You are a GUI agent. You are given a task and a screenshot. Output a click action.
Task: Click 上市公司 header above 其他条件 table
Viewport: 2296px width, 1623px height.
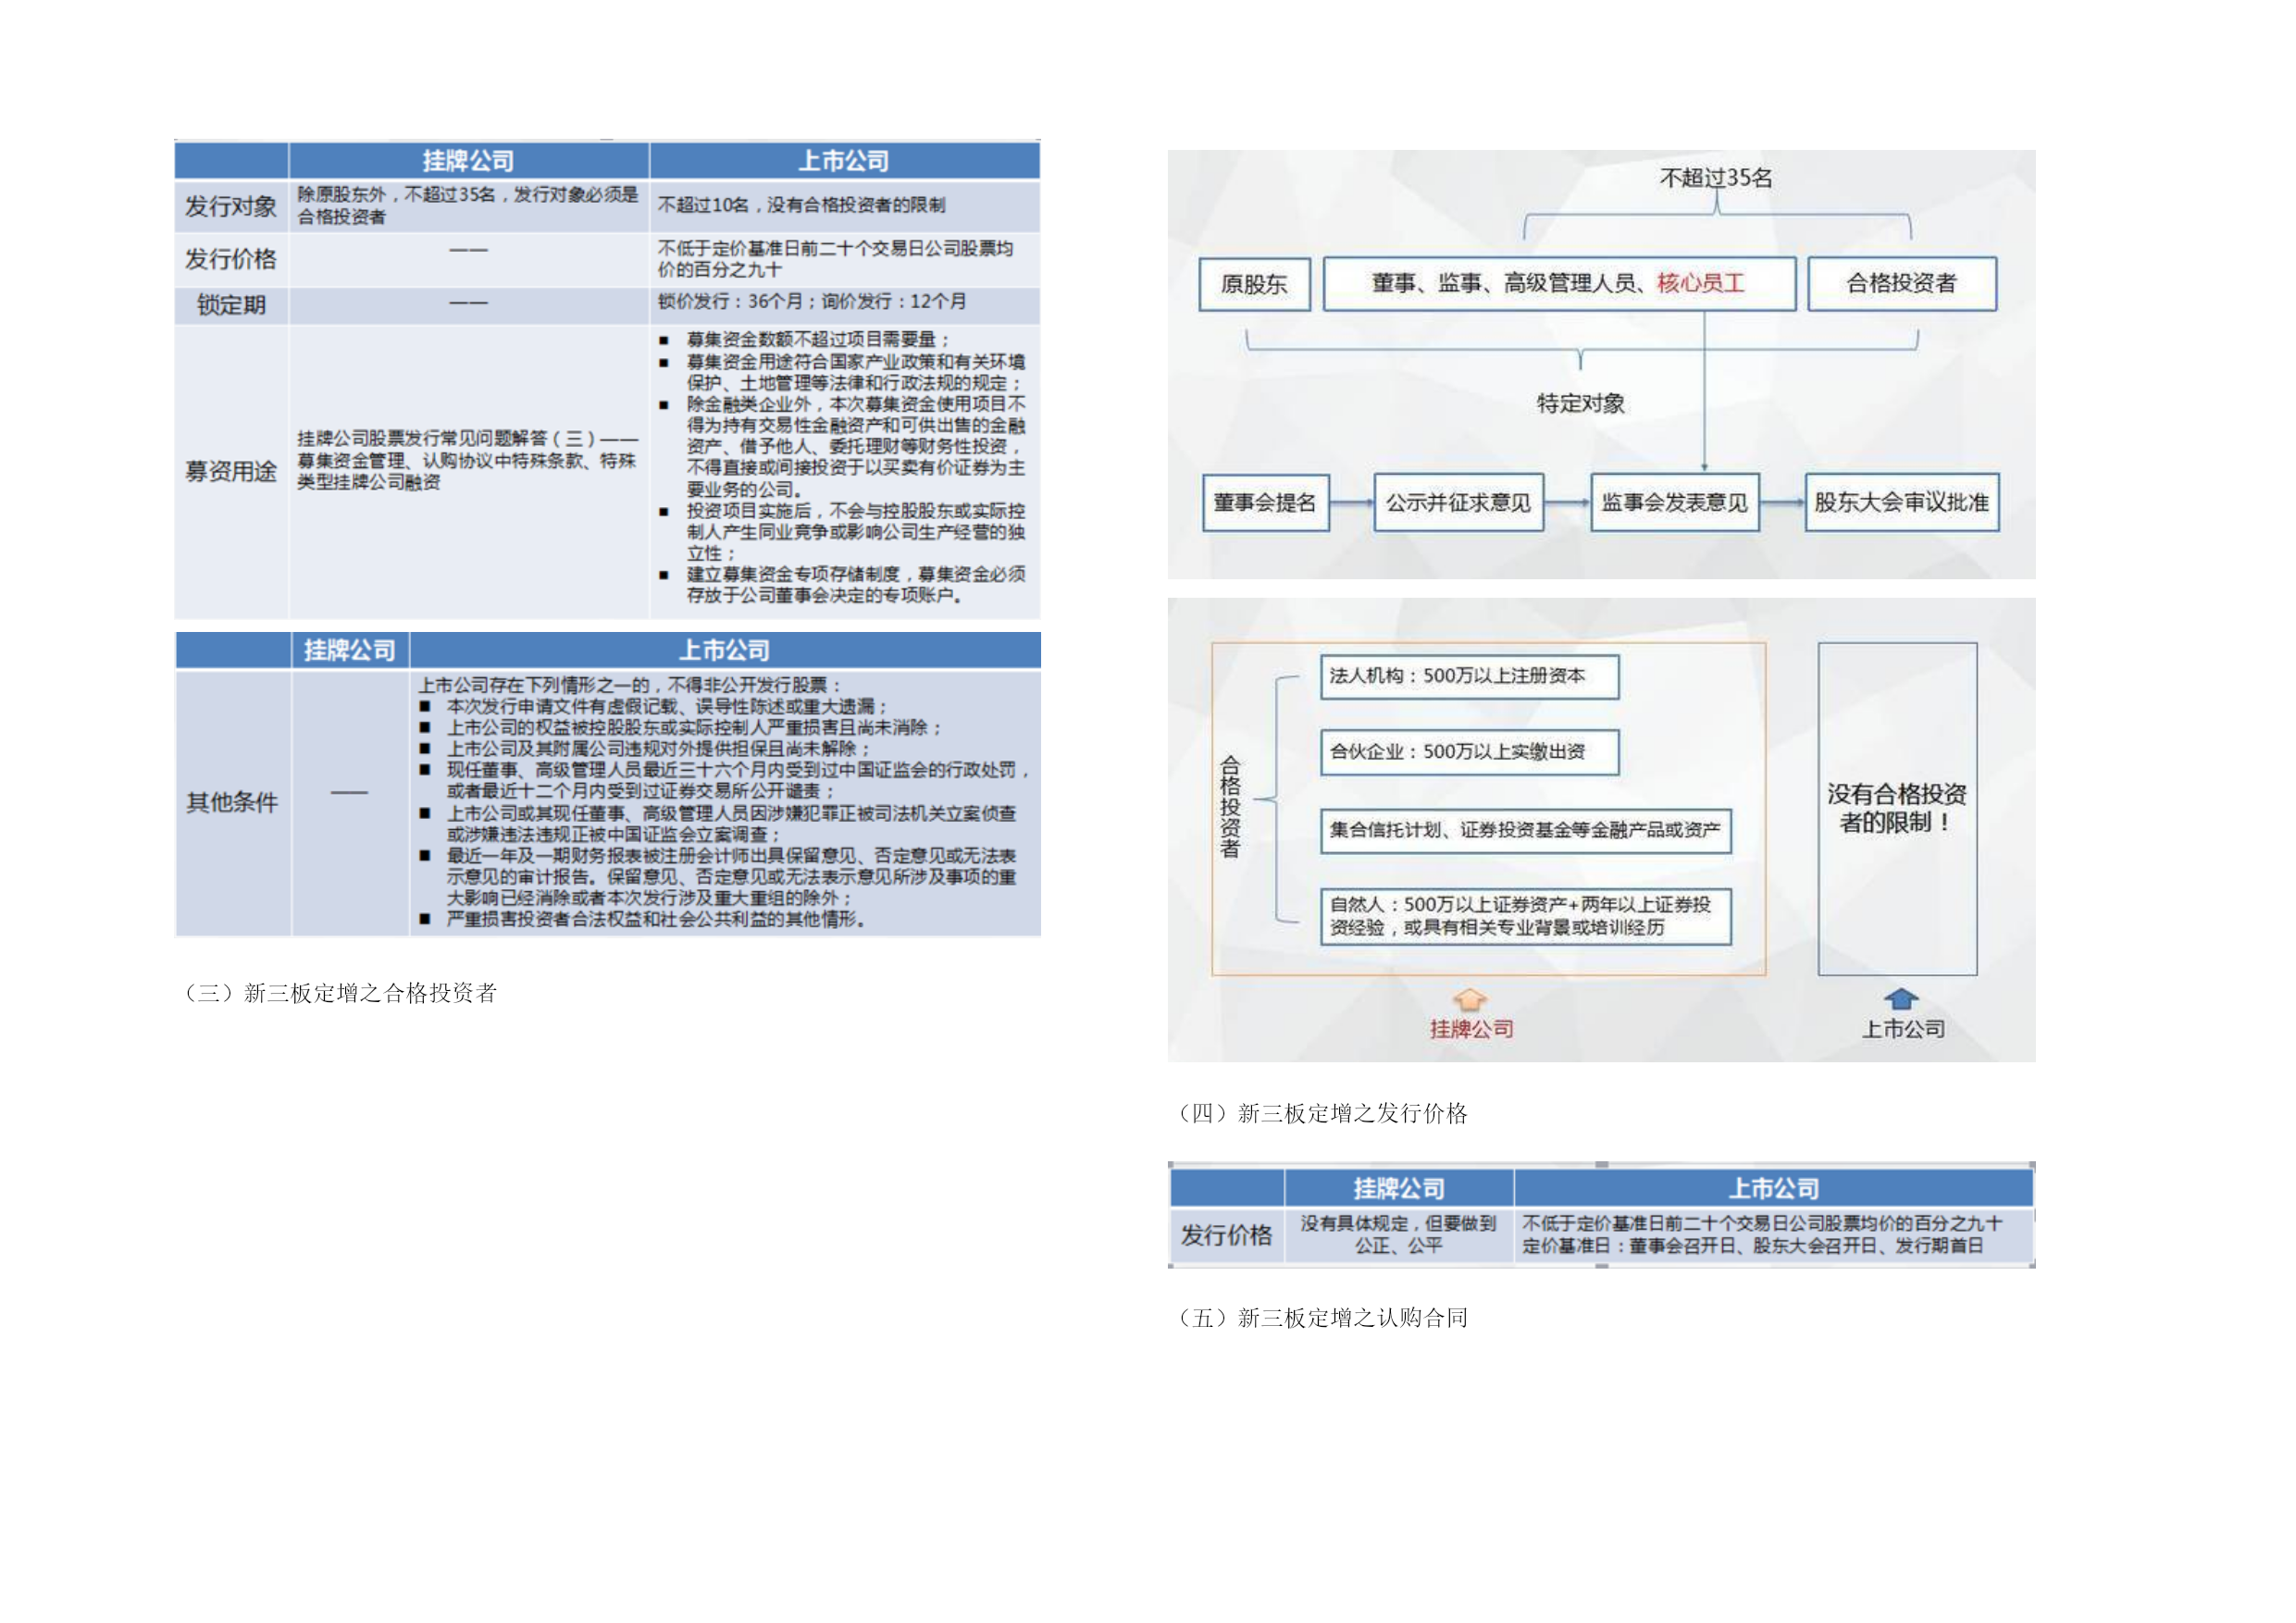(724, 650)
